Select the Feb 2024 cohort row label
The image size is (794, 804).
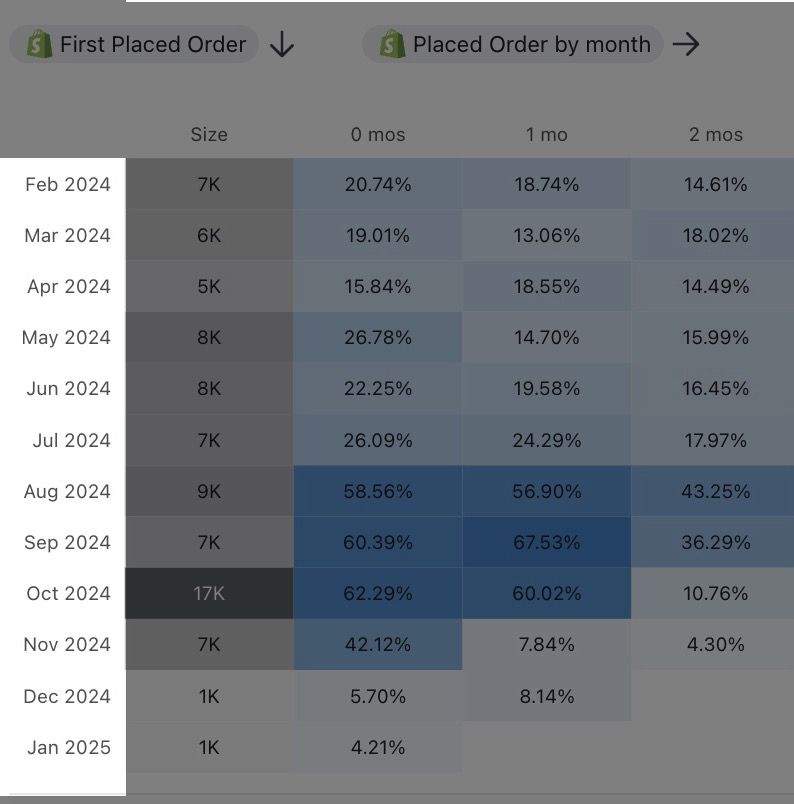68,184
